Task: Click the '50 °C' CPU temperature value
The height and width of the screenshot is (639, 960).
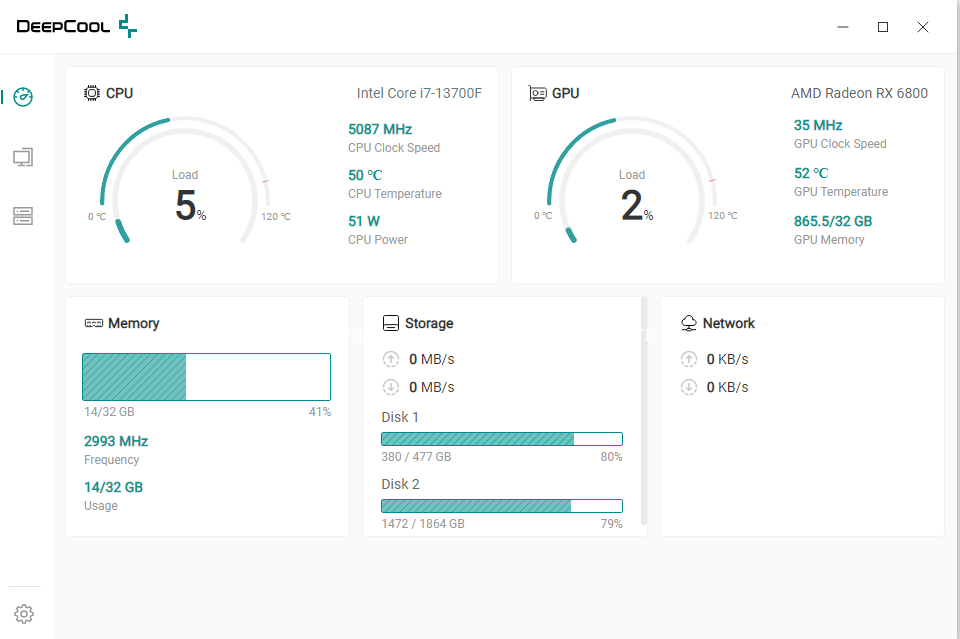Action: [x=365, y=175]
